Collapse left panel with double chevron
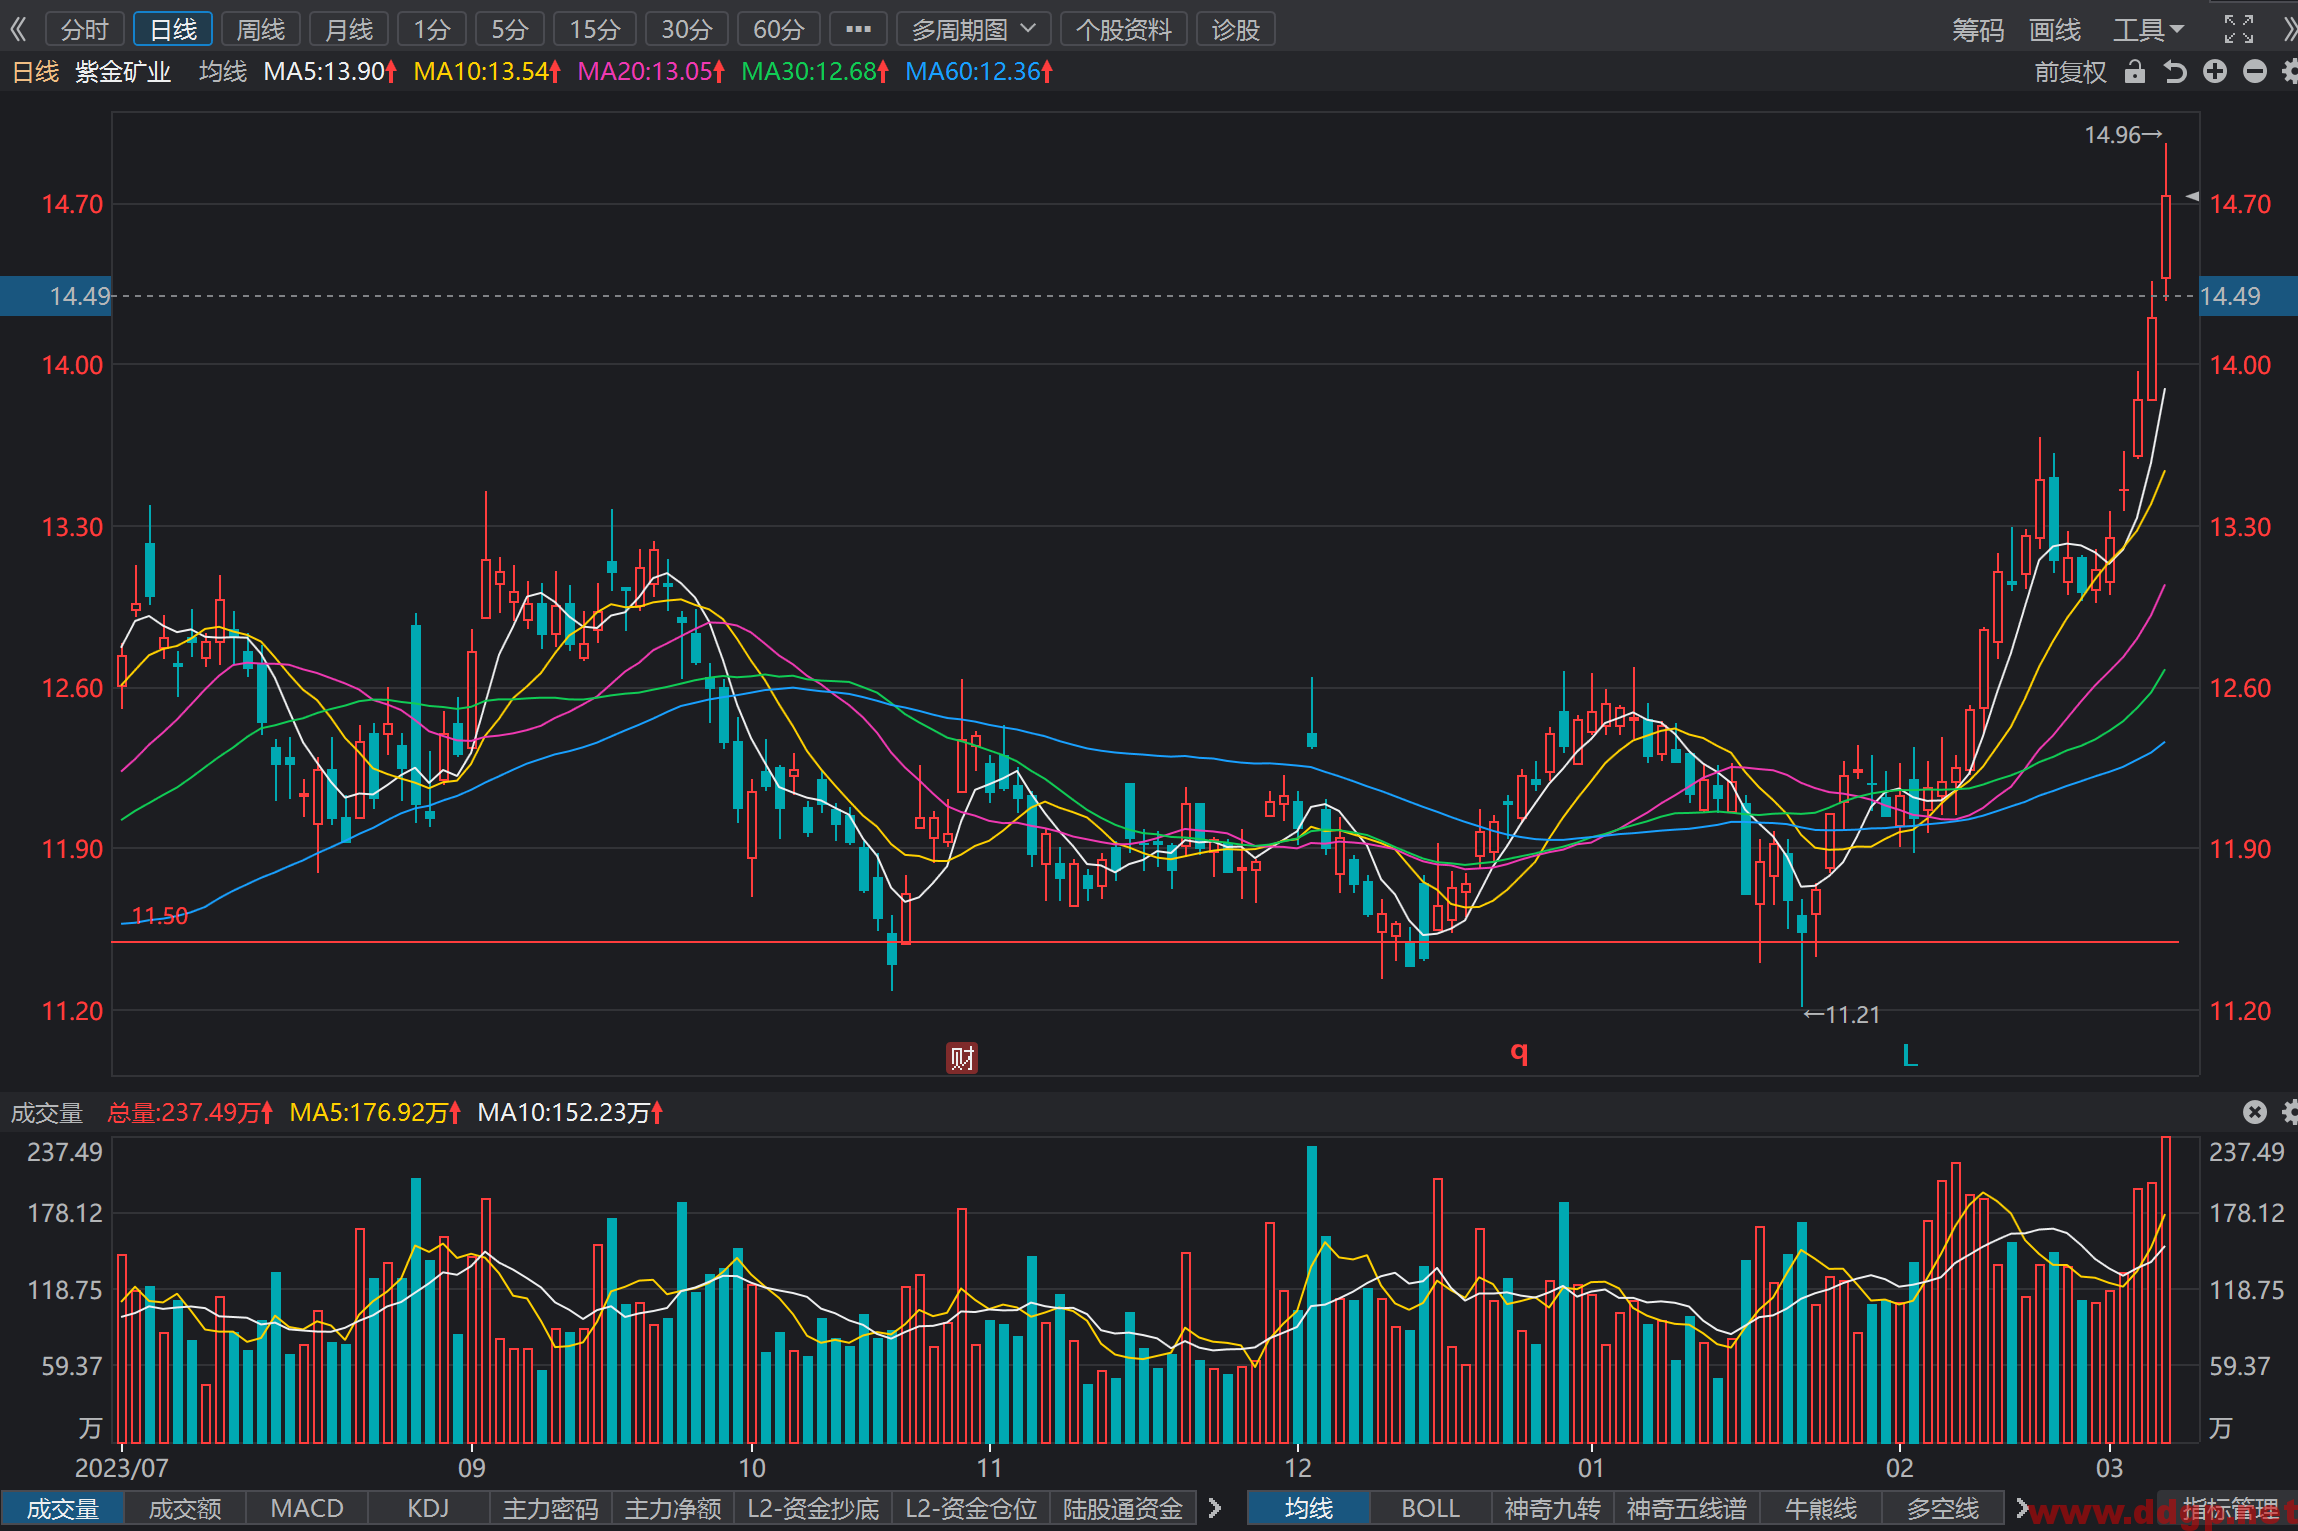Viewport: 2298px width, 1531px height. point(18,29)
